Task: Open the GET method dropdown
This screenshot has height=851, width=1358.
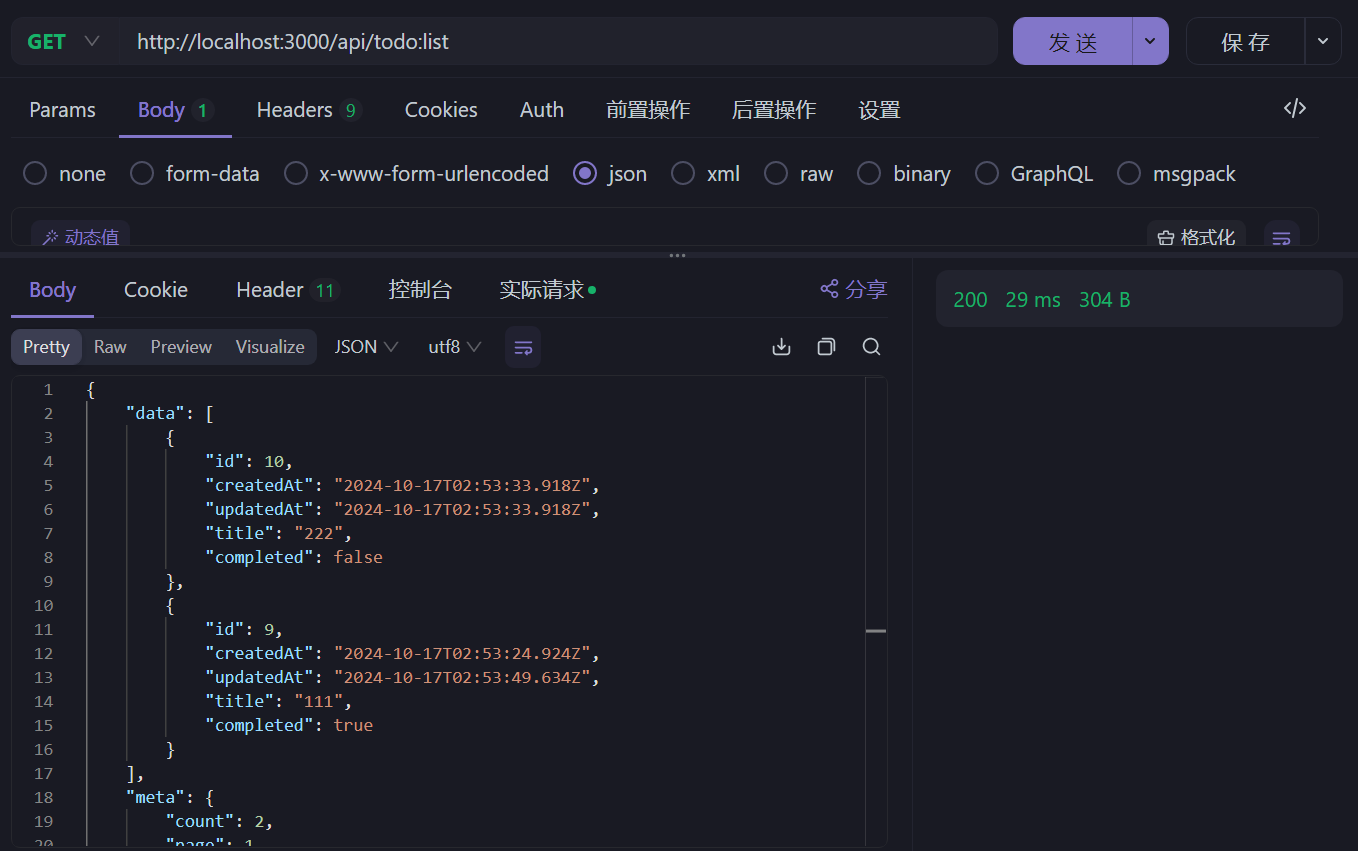Action: [63, 42]
